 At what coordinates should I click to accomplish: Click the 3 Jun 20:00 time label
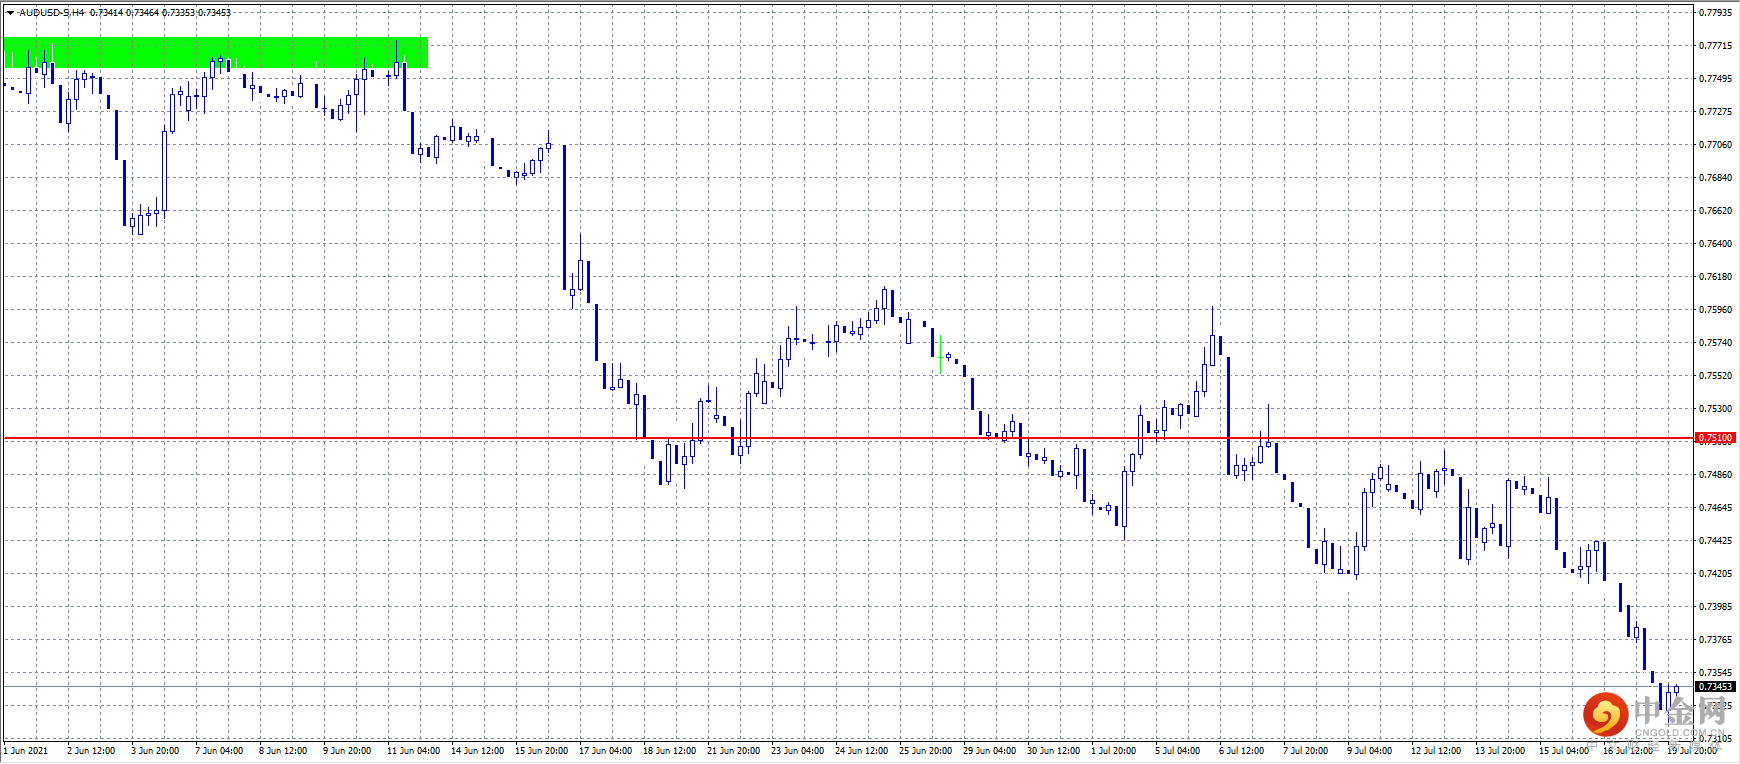point(155,751)
